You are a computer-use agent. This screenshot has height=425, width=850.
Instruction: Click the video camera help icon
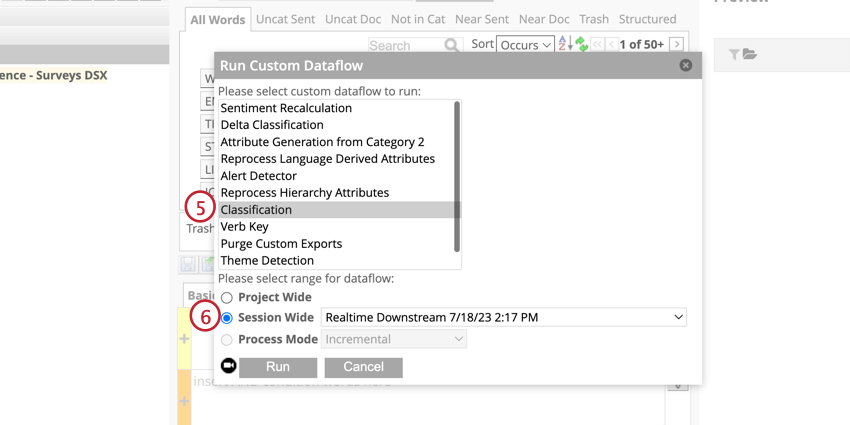(x=229, y=366)
